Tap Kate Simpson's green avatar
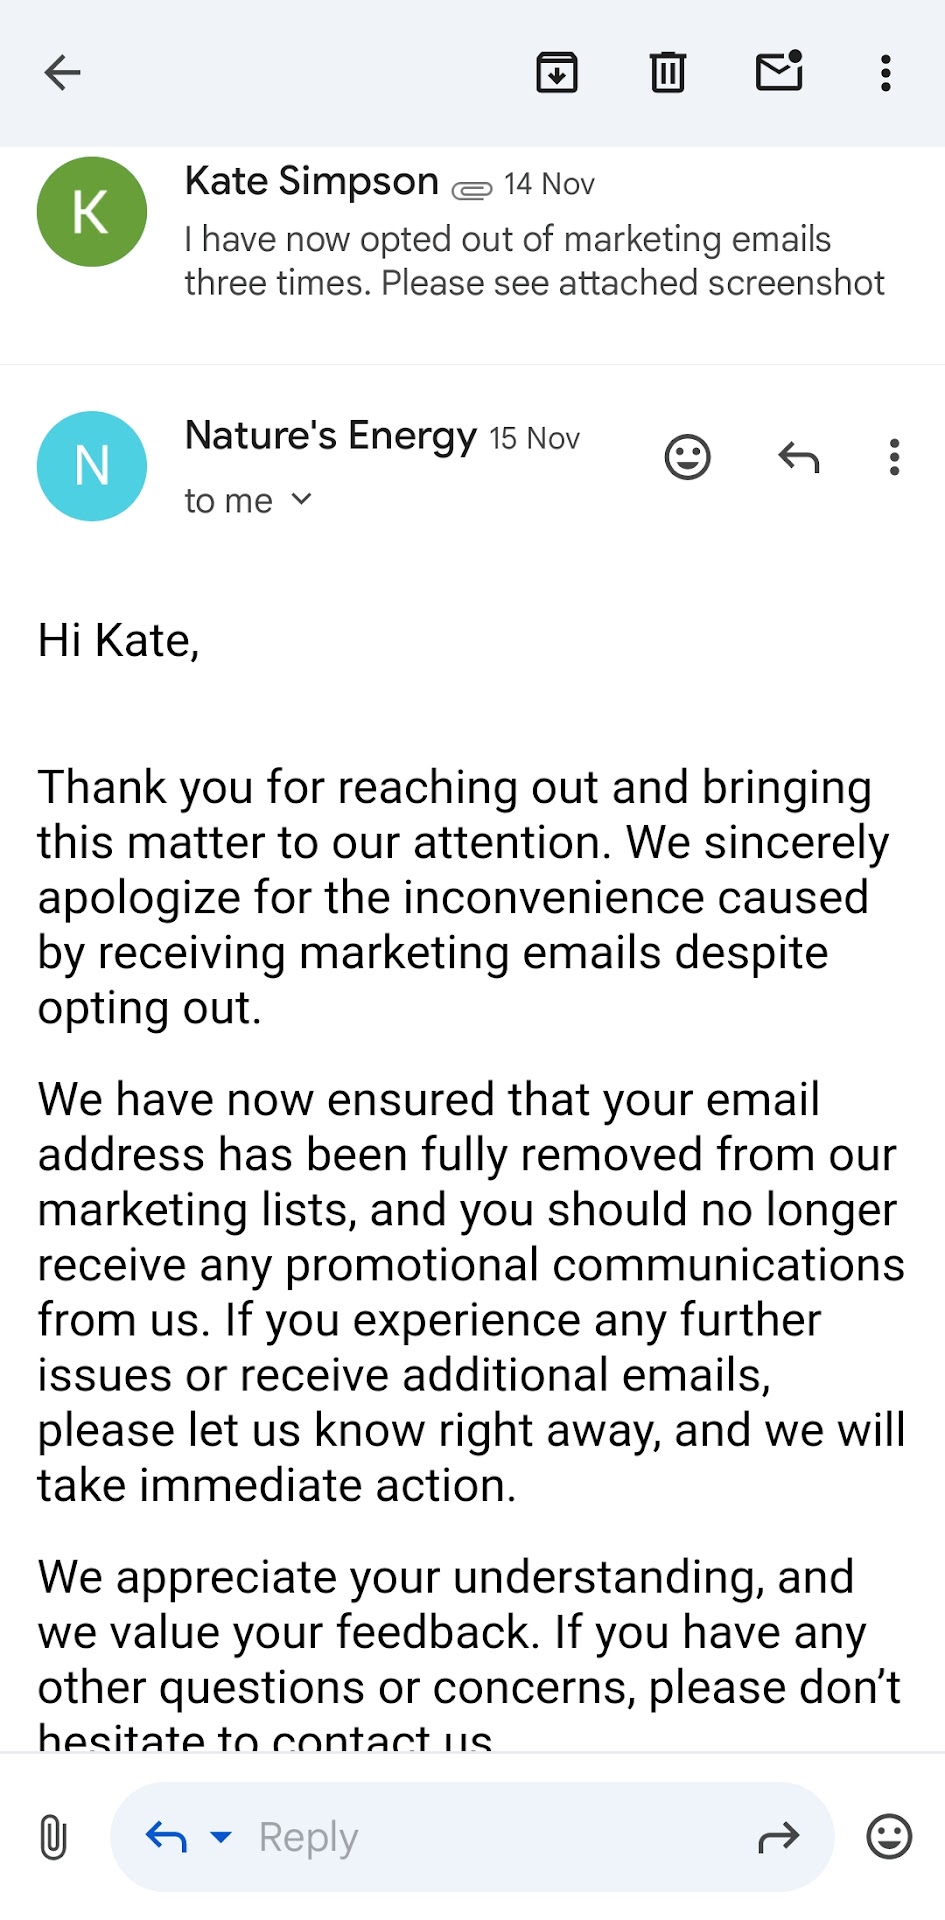The height and width of the screenshot is (1920, 945). tap(92, 212)
